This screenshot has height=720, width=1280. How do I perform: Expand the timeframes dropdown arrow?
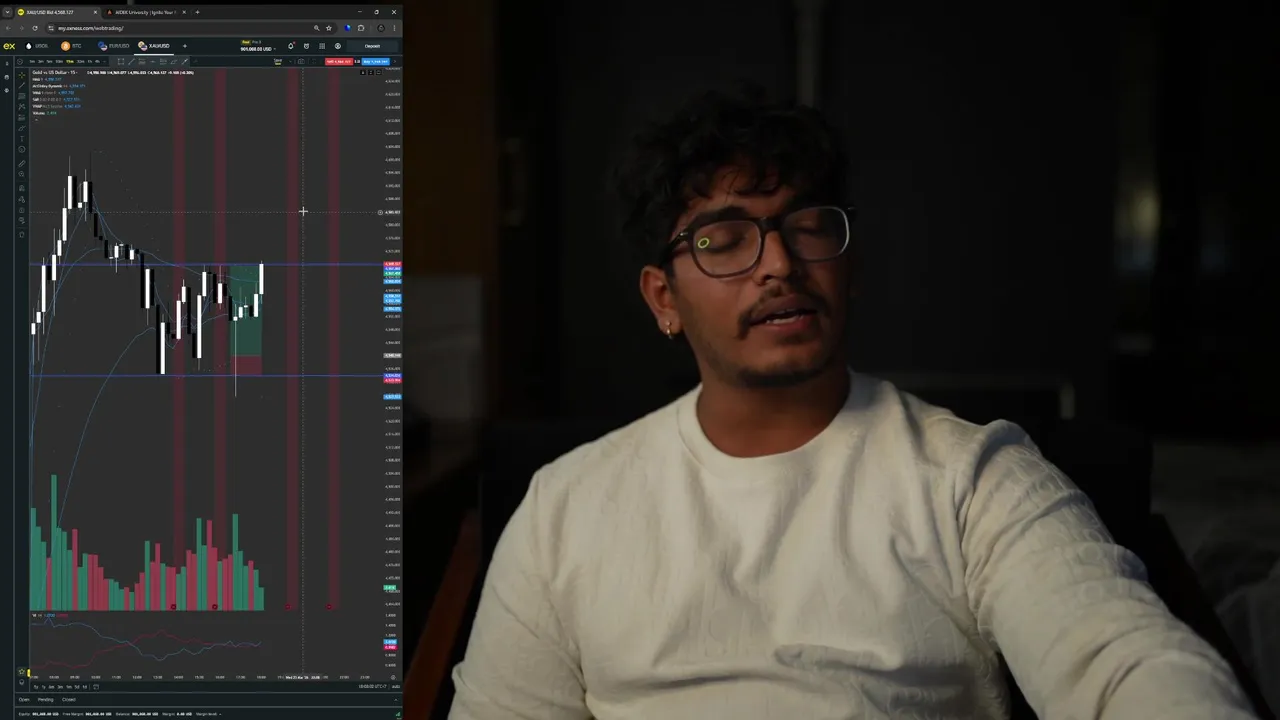(x=104, y=62)
